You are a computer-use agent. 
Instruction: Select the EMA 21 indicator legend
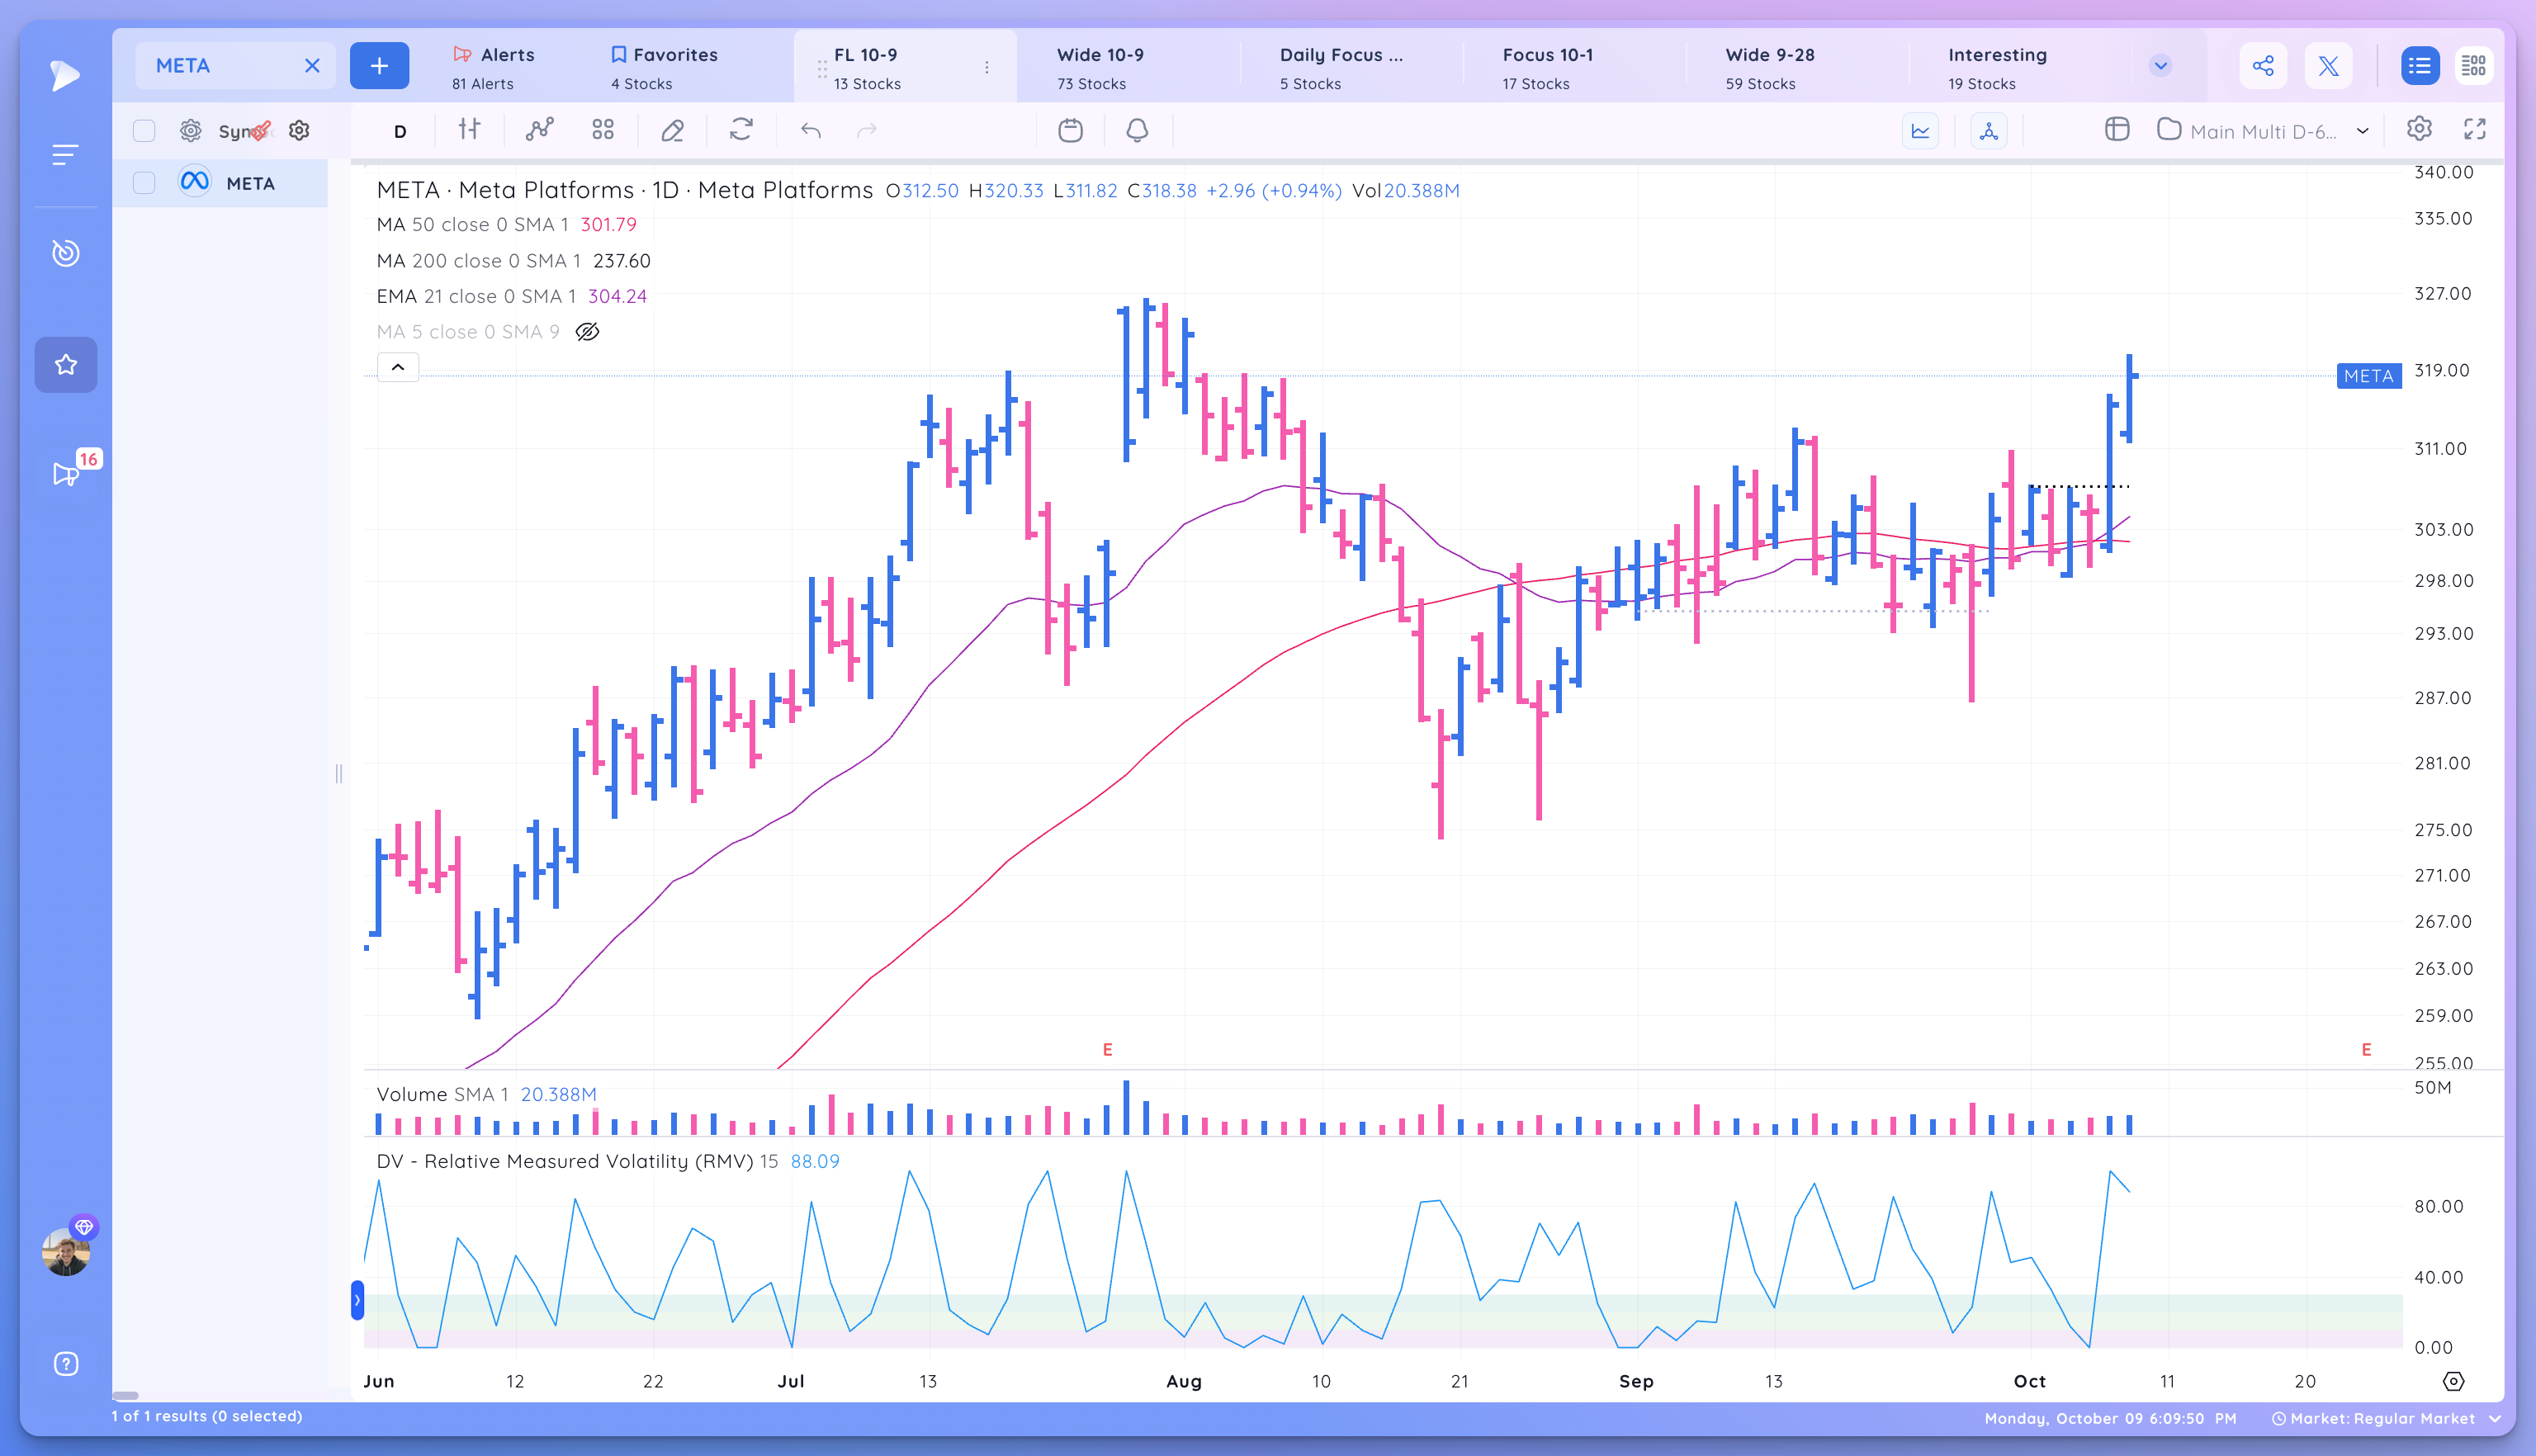[x=512, y=297]
